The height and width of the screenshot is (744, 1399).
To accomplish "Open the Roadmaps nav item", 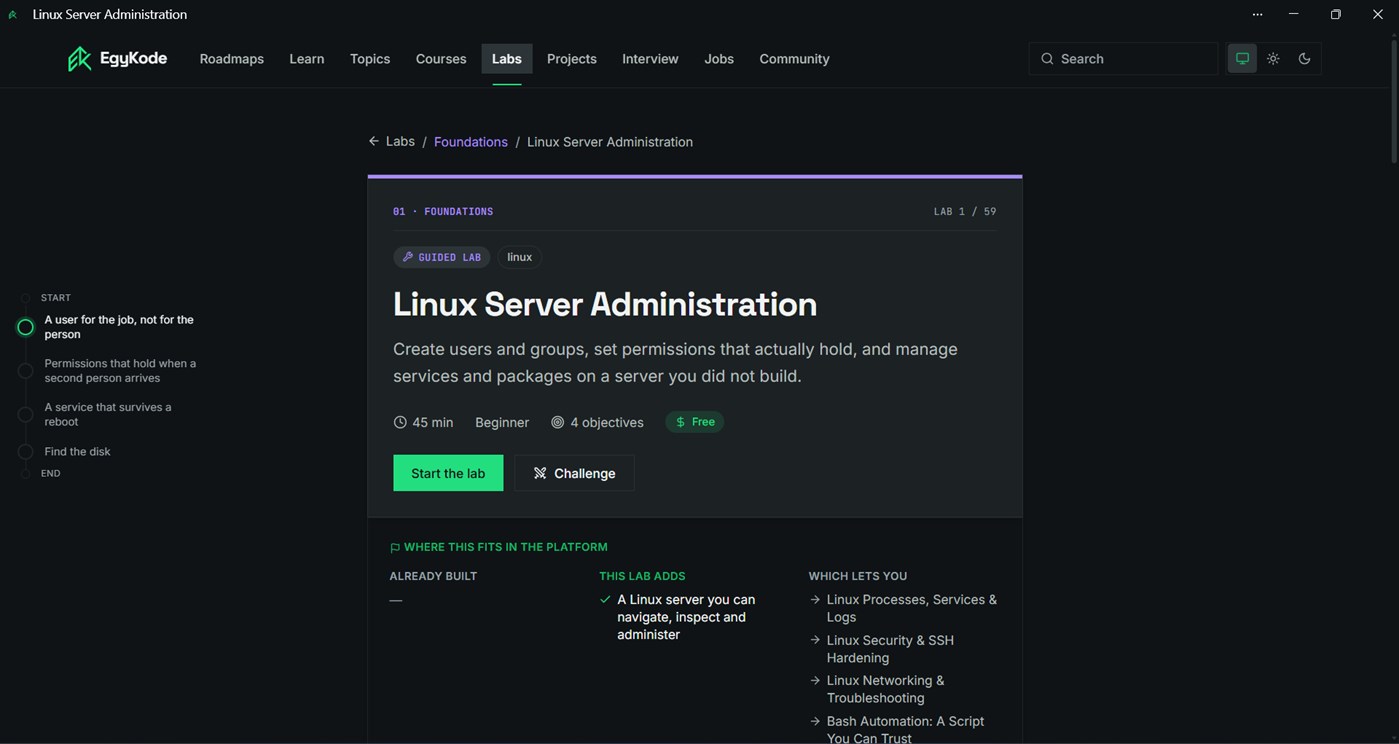I will [x=231, y=59].
